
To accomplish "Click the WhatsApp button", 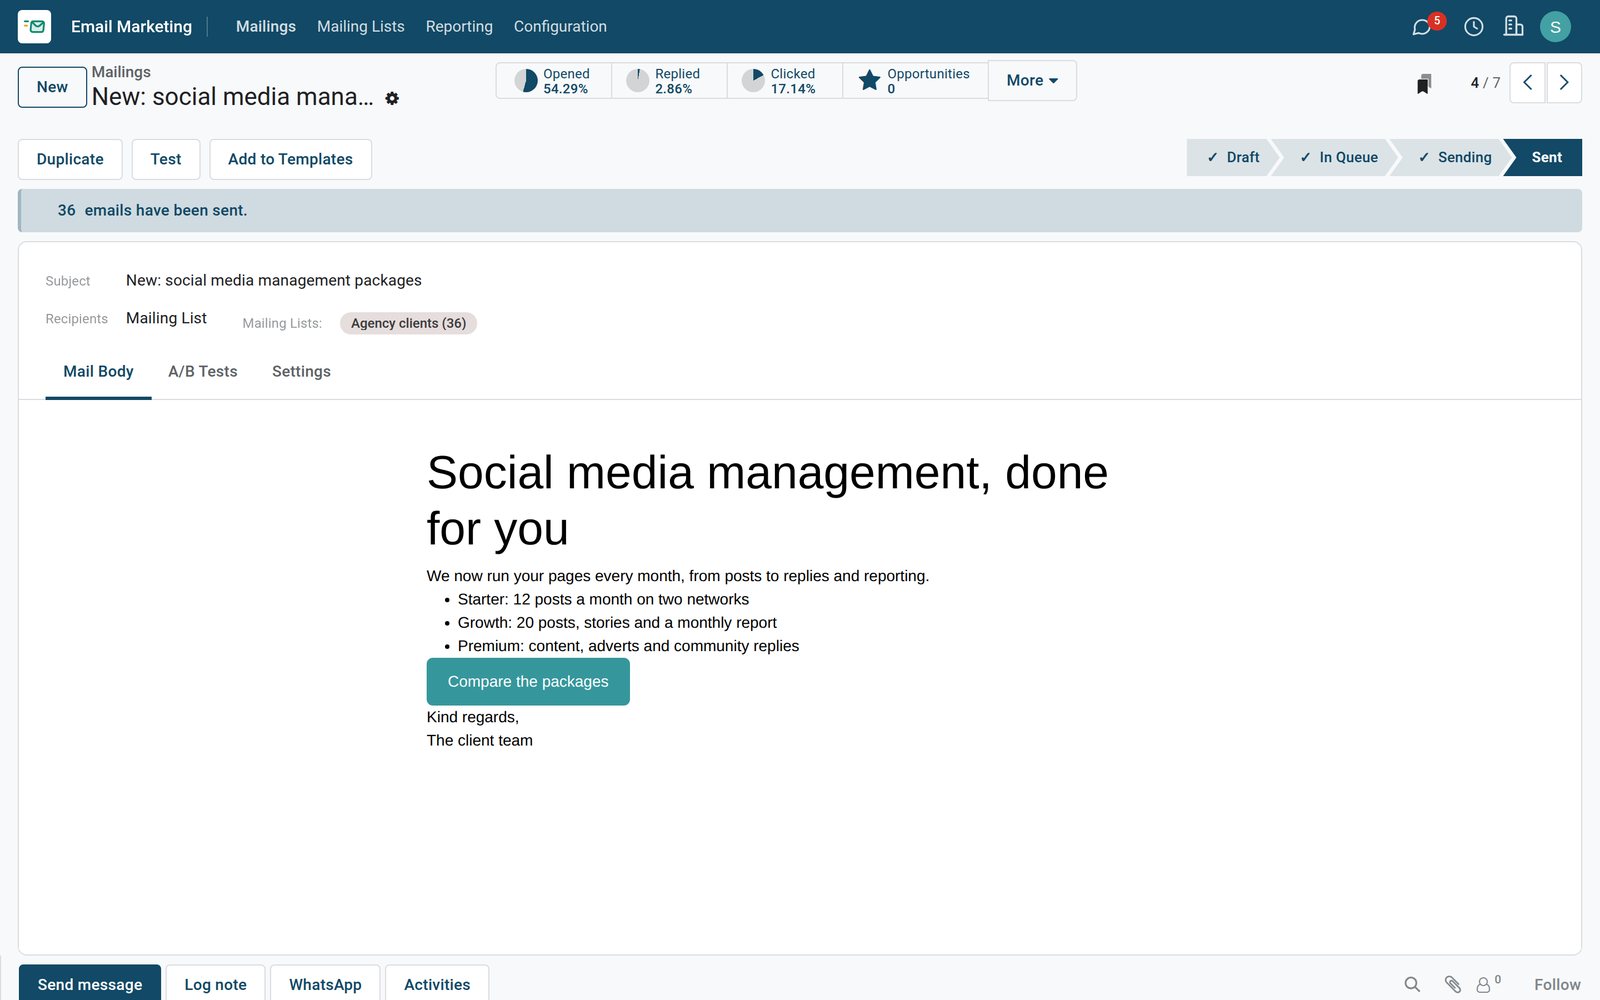I will coord(325,984).
